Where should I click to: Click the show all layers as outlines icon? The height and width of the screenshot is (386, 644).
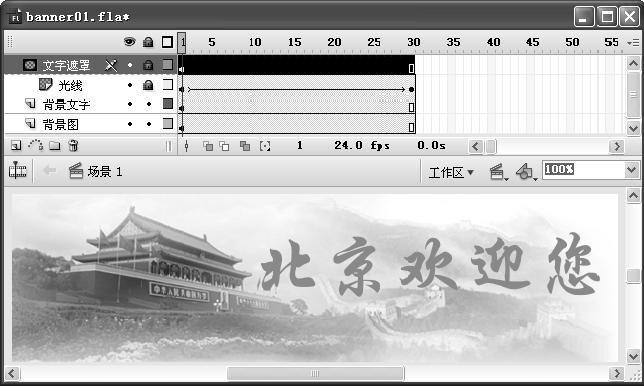point(167,42)
